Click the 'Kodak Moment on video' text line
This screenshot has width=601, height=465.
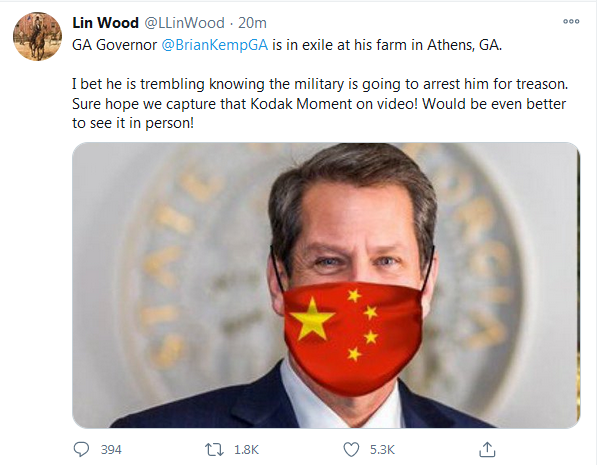[x=319, y=104]
